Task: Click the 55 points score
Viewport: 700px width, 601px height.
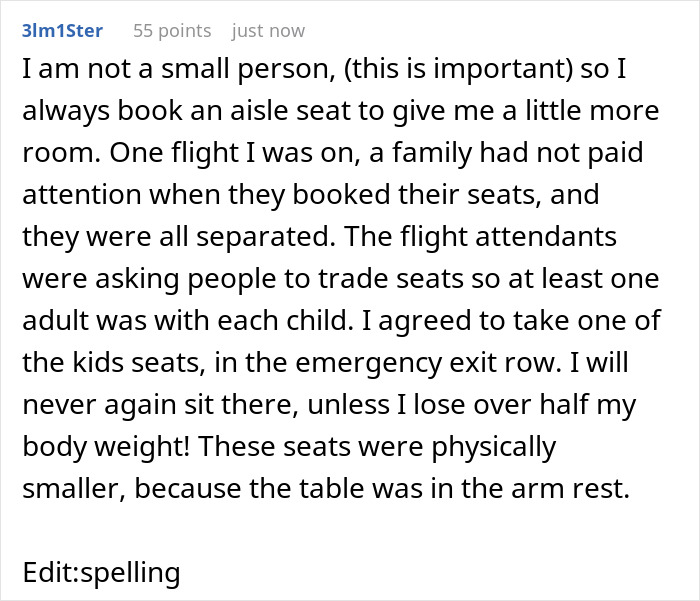Action: pos(172,30)
